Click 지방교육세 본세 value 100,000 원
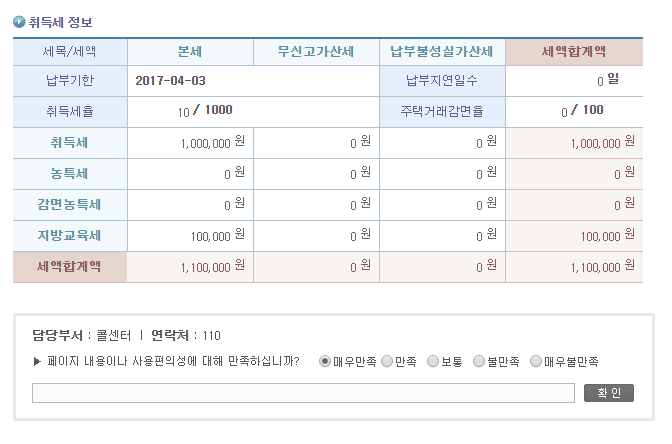The height and width of the screenshot is (444, 672). [x=218, y=236]
